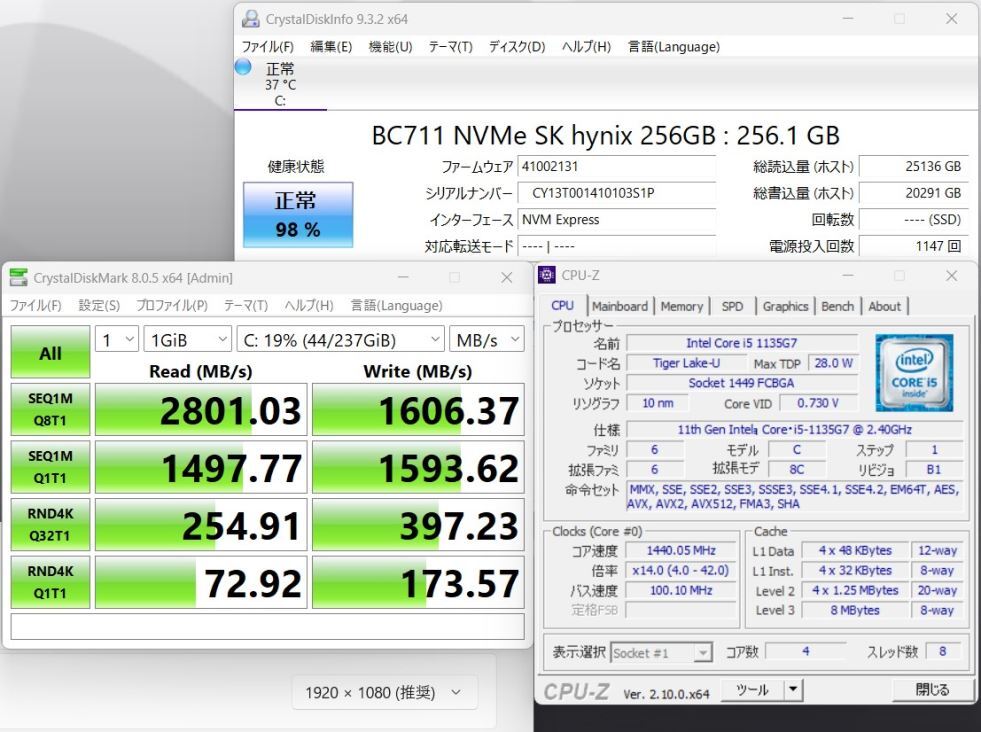Open 設定(S) menu in CrystalDiskMark

(99, 305)
